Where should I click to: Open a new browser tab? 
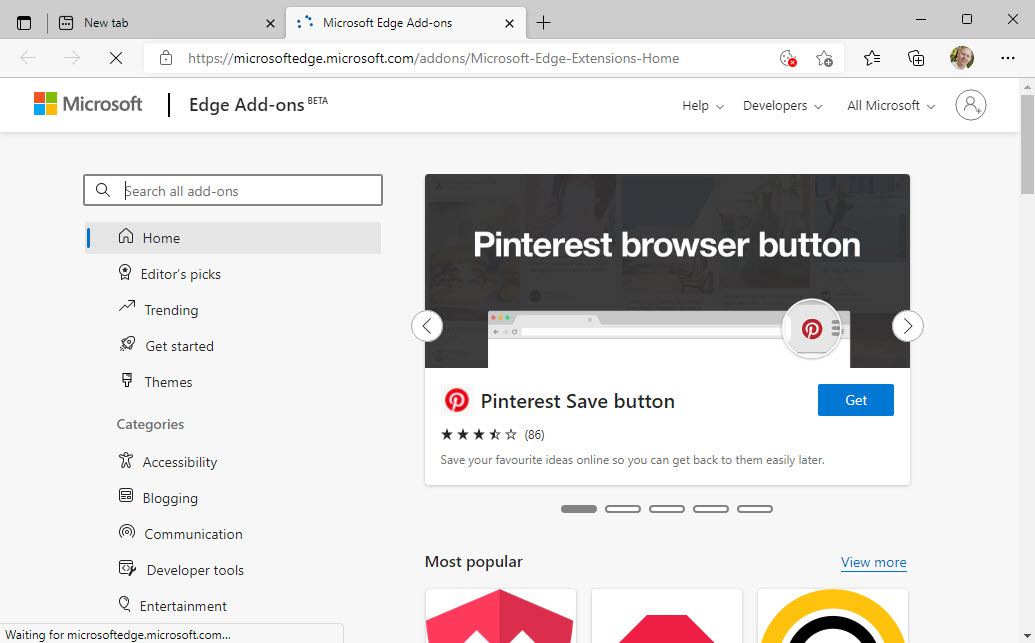543,23
